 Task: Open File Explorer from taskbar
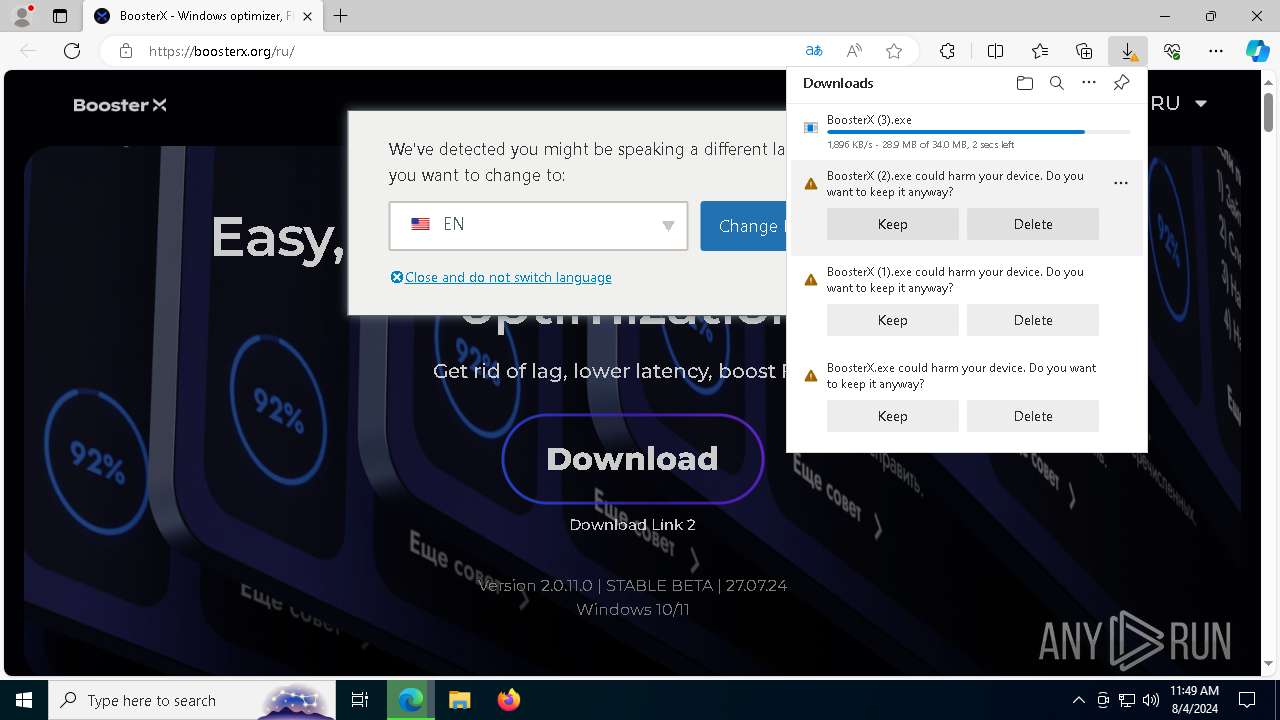pyautogui.click(x=460, y=700)
